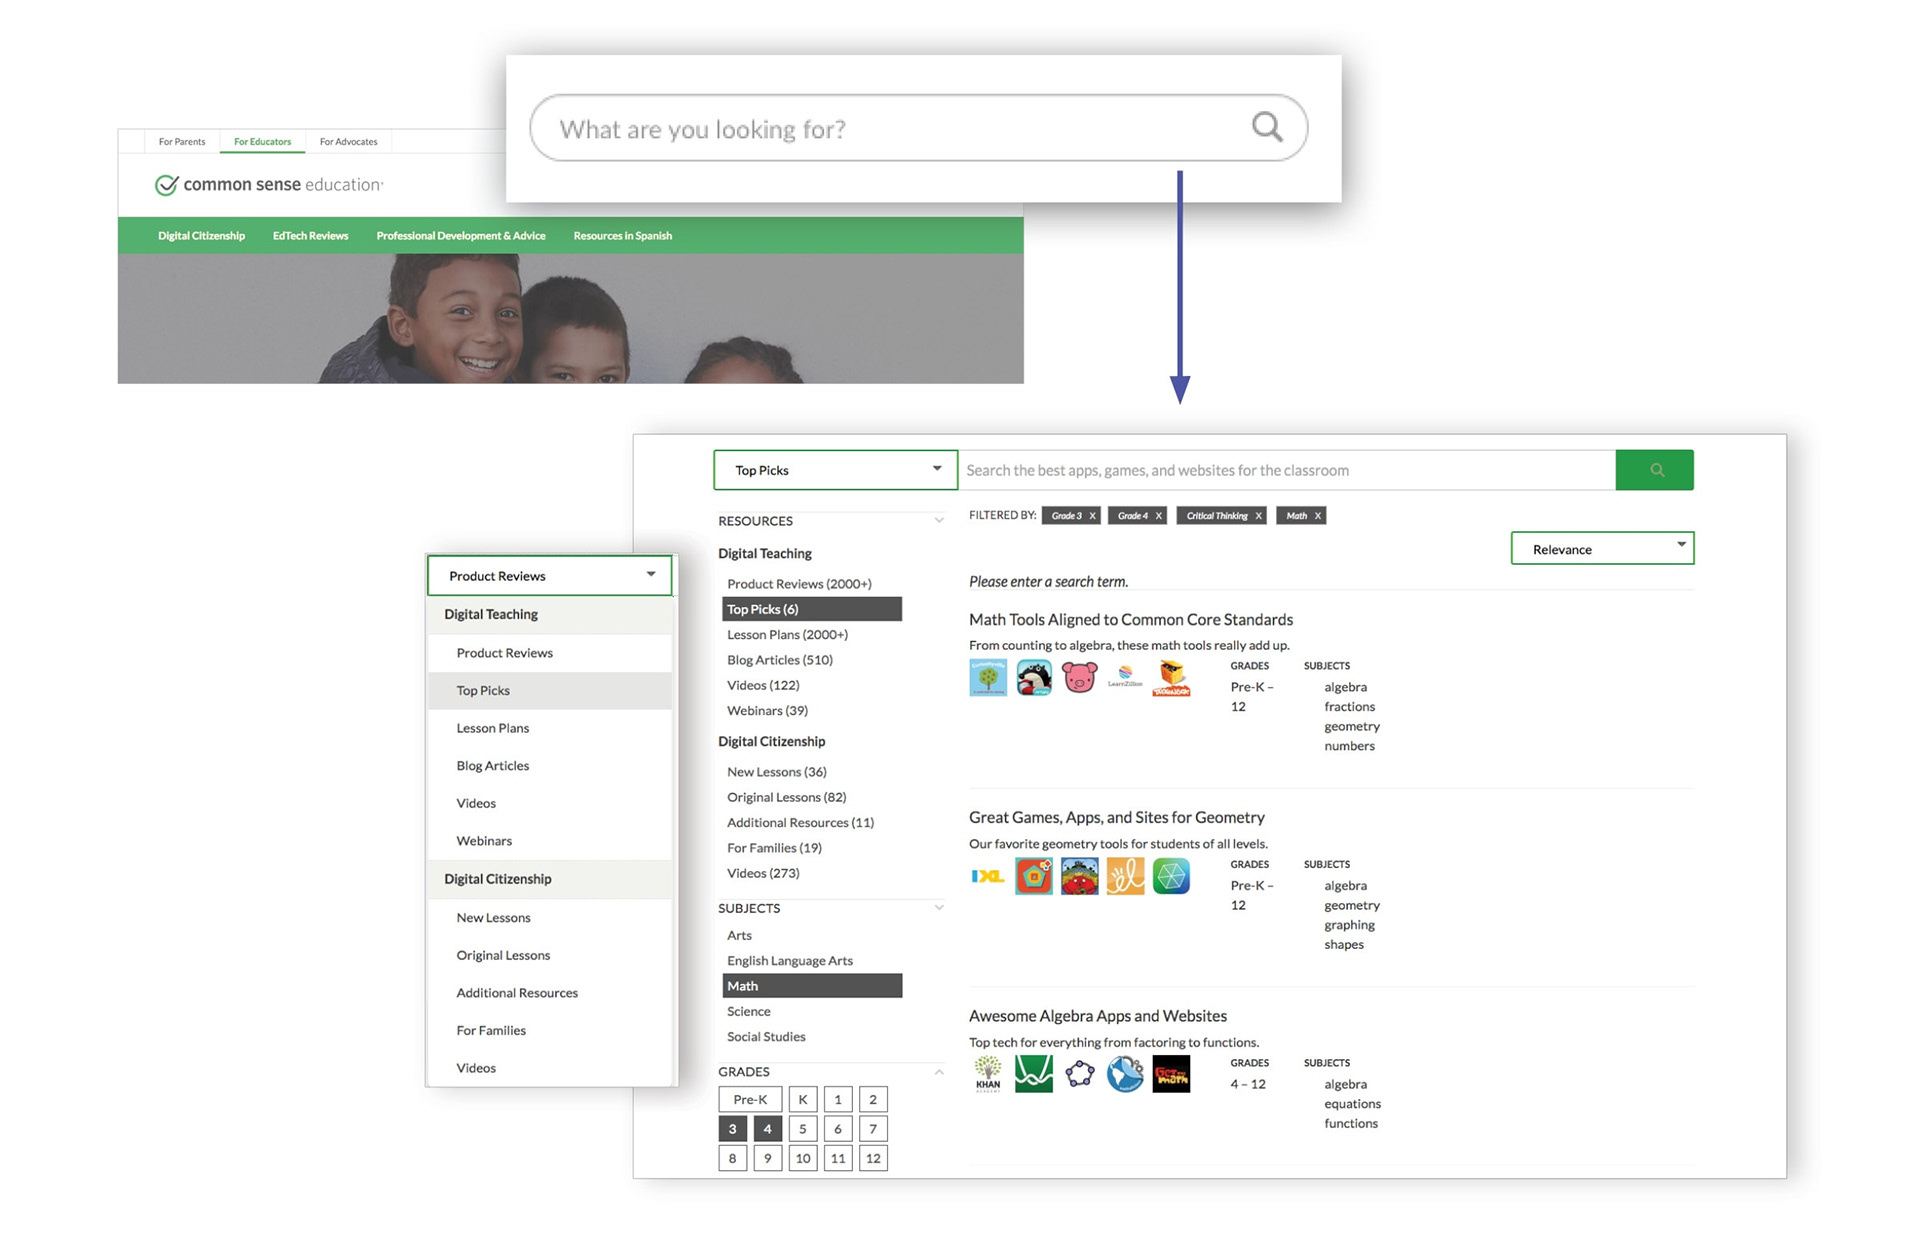The width and height of the screenshot is (1920, 1240).
Task: Choose Original Lessons in the dropdown list
Action: coord(550,955)
